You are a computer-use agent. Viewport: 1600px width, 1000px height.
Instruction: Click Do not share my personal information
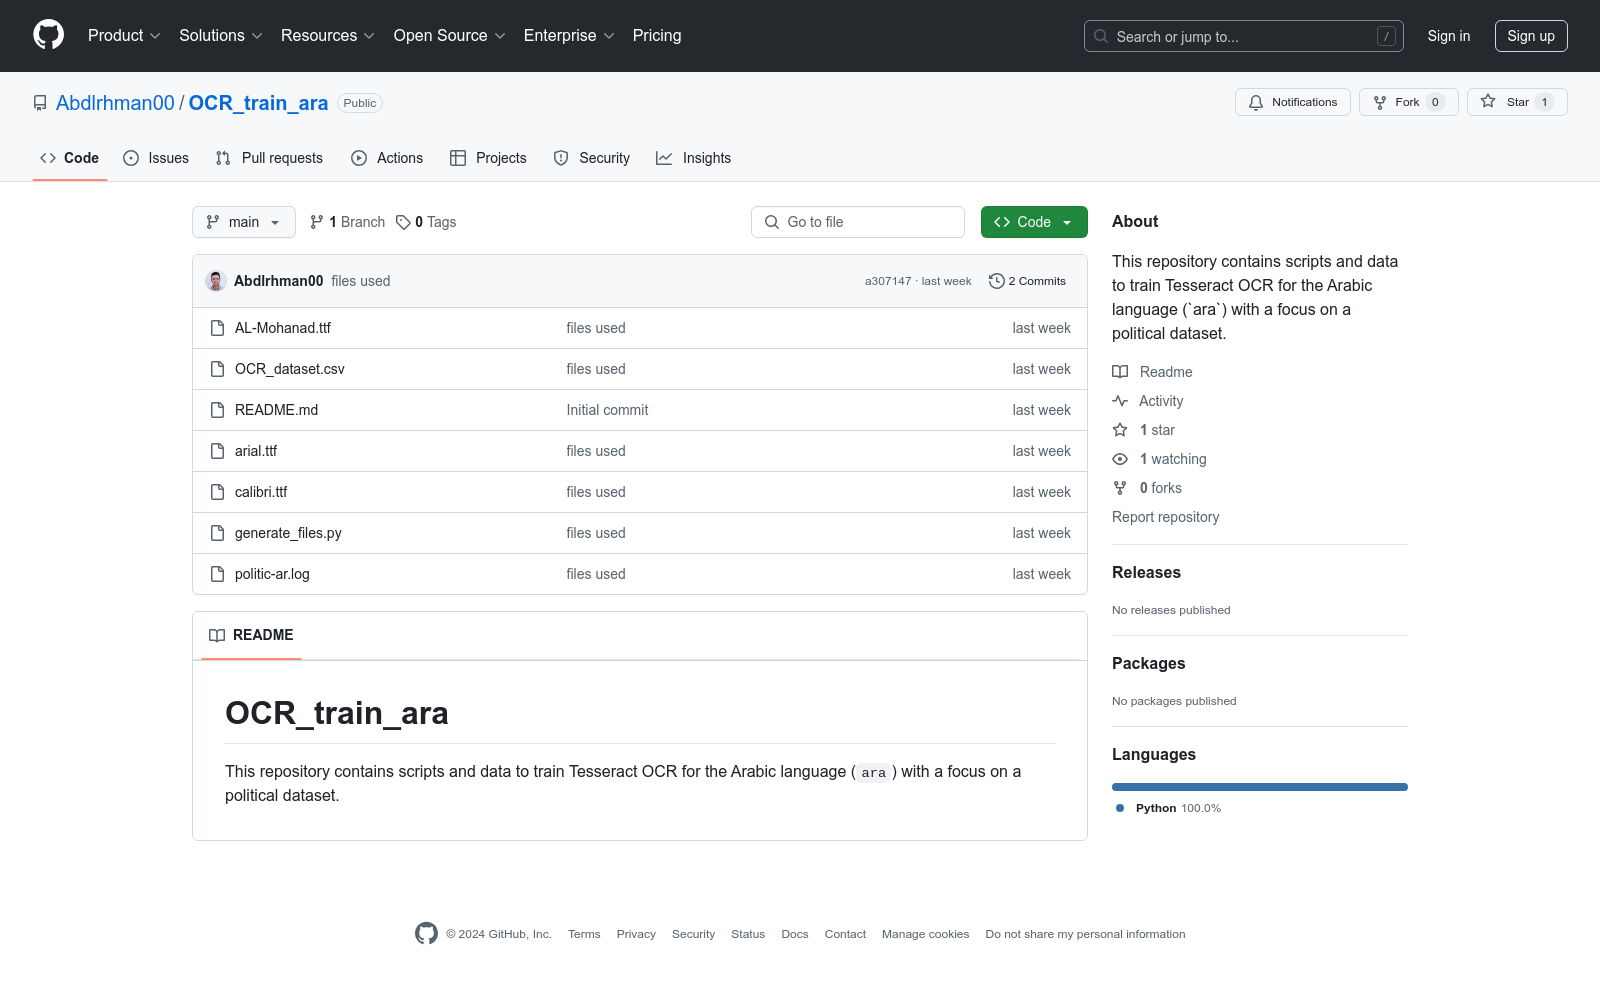(1085, 934)
